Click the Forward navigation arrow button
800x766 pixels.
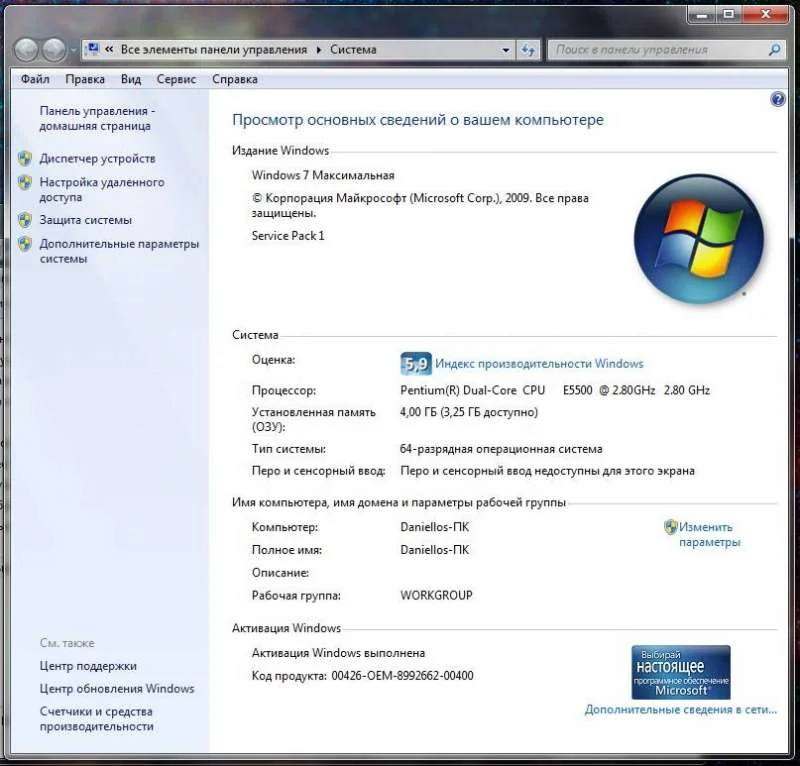[54, 50]
